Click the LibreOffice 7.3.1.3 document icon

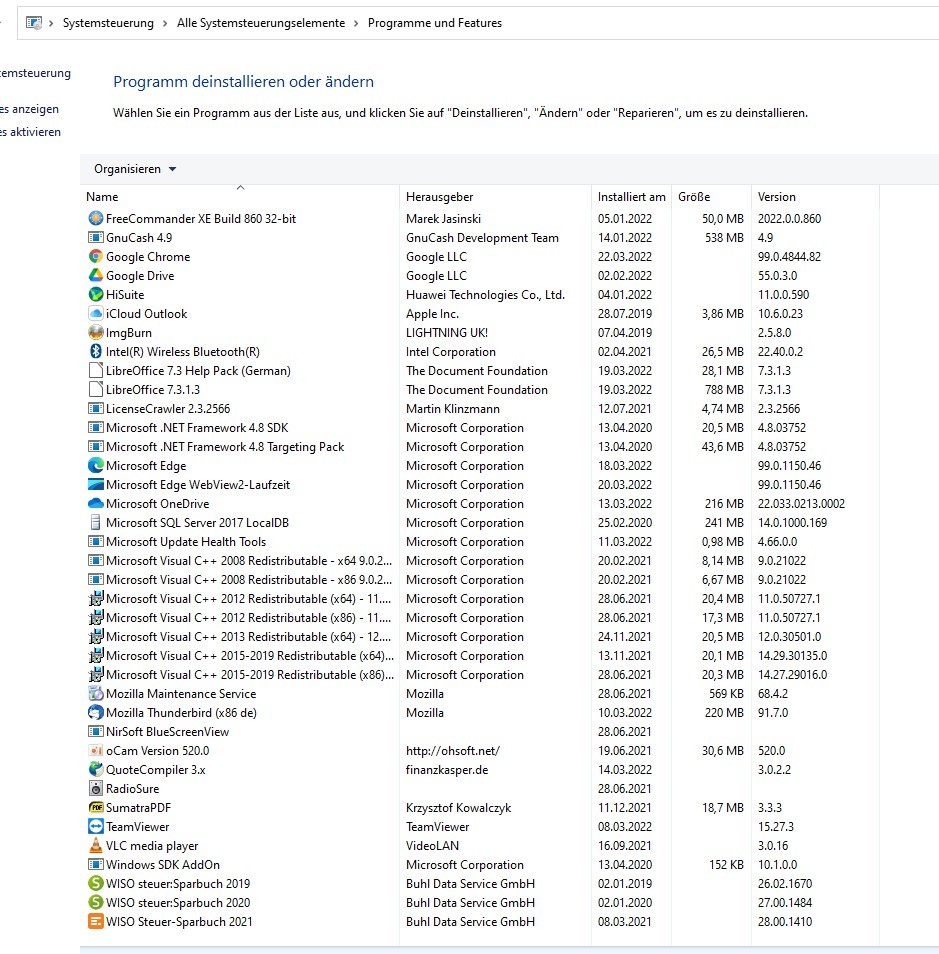(96, 389)
